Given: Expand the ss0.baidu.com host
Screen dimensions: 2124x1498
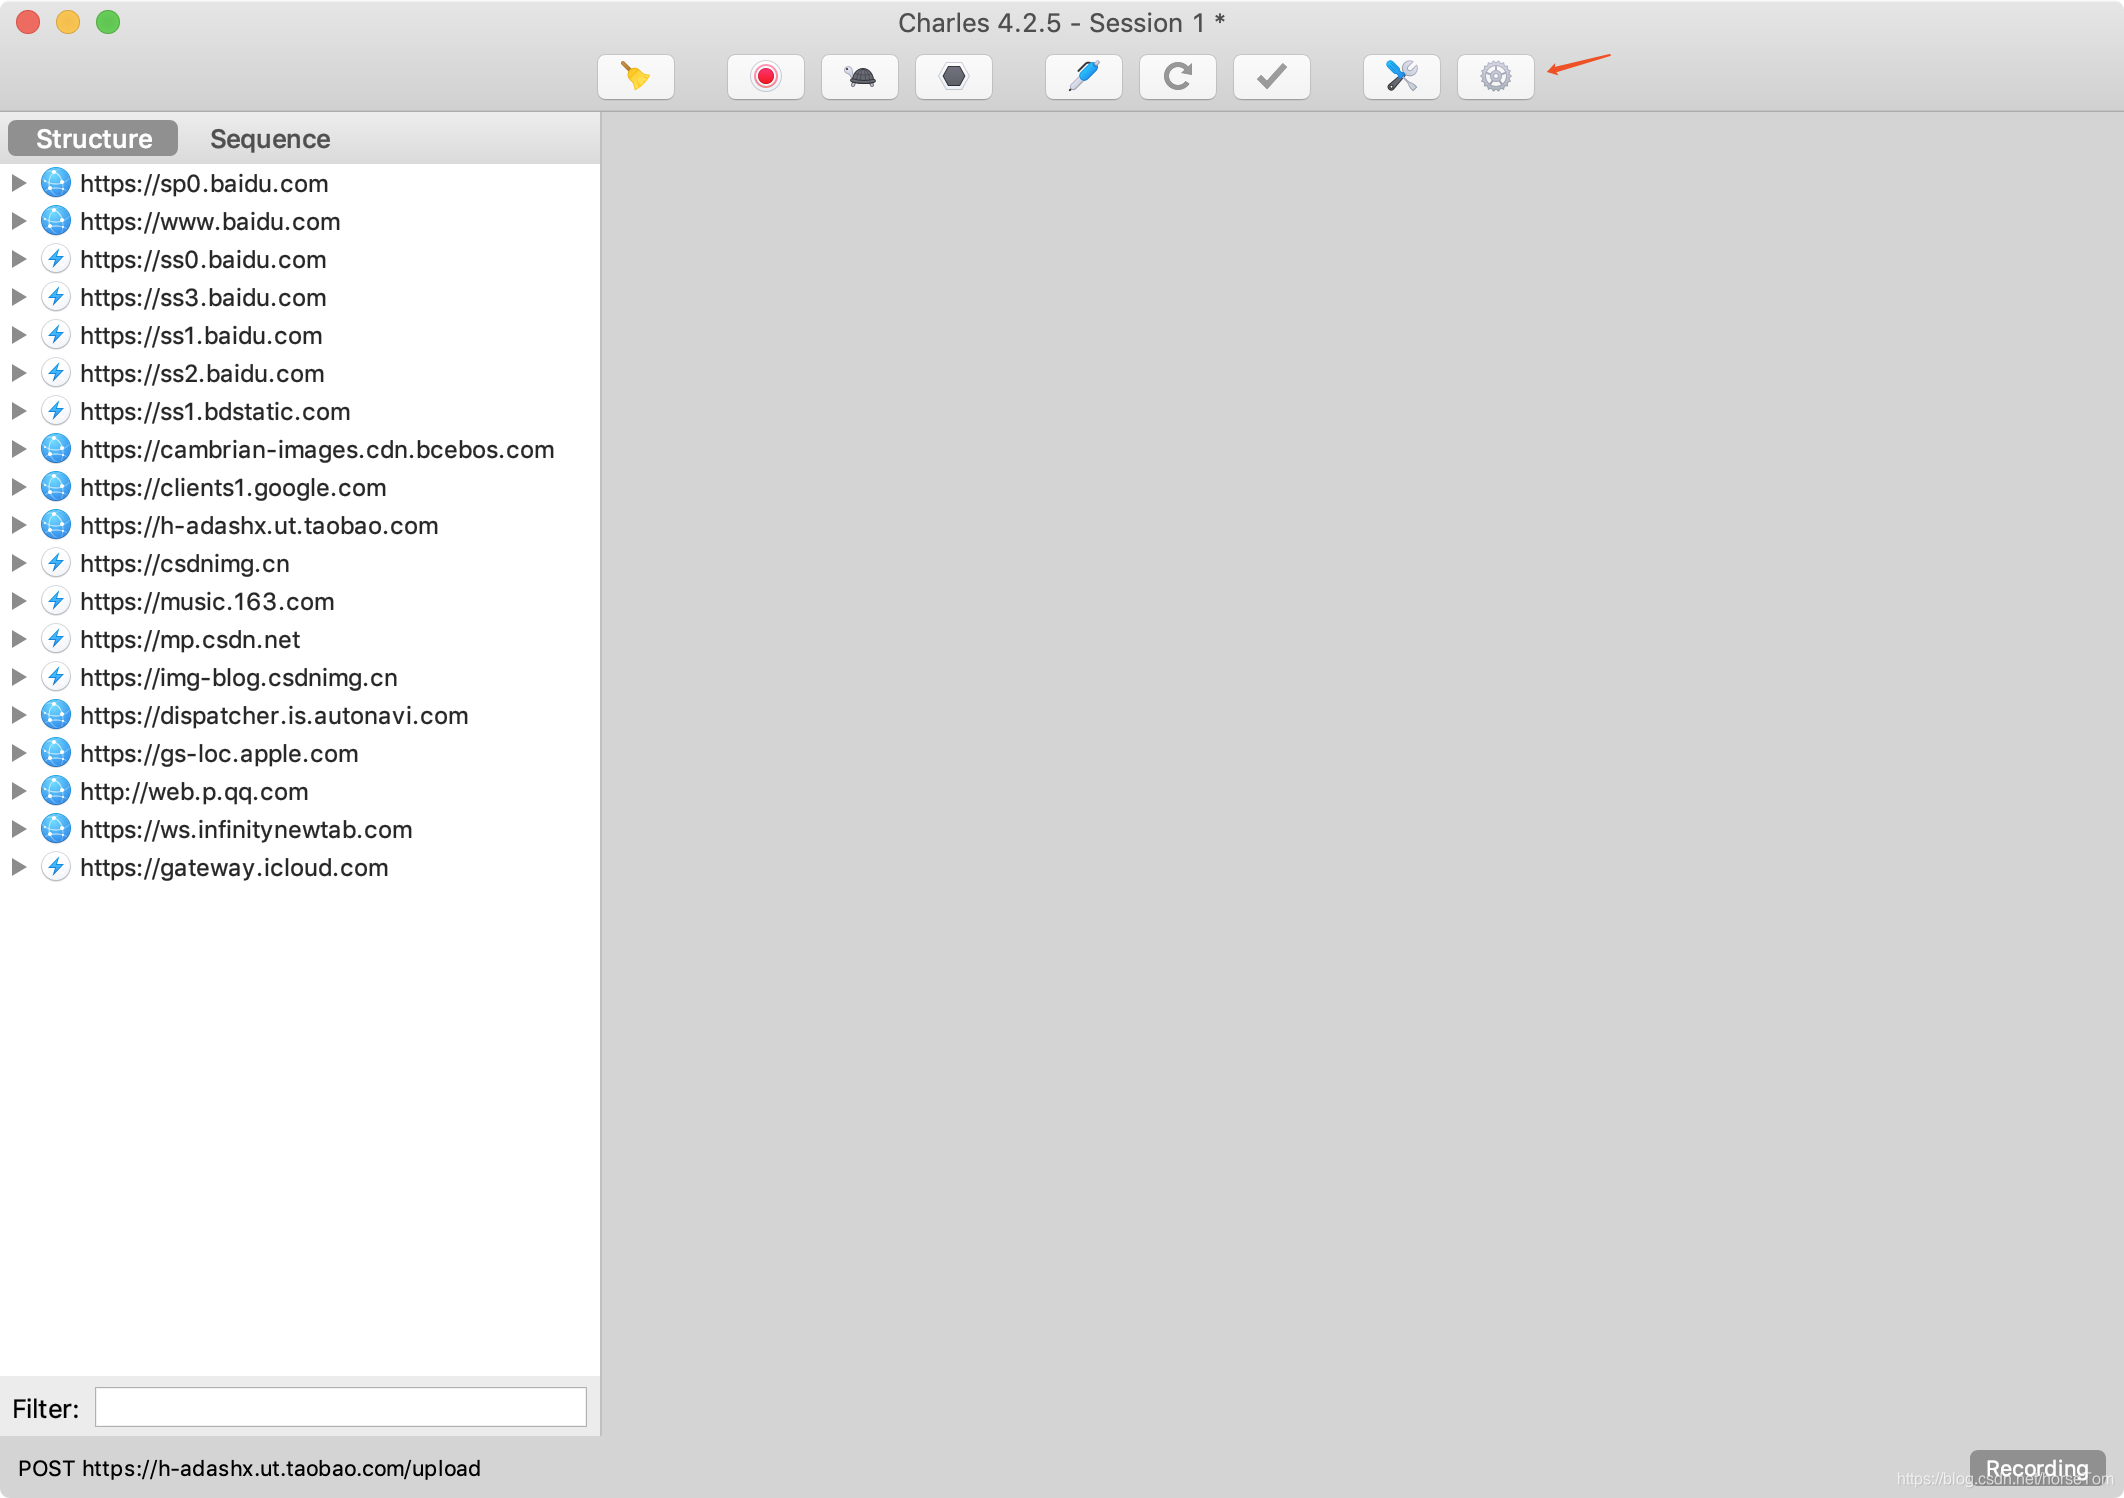Looking at the screenshot, I should pos(18,259).
